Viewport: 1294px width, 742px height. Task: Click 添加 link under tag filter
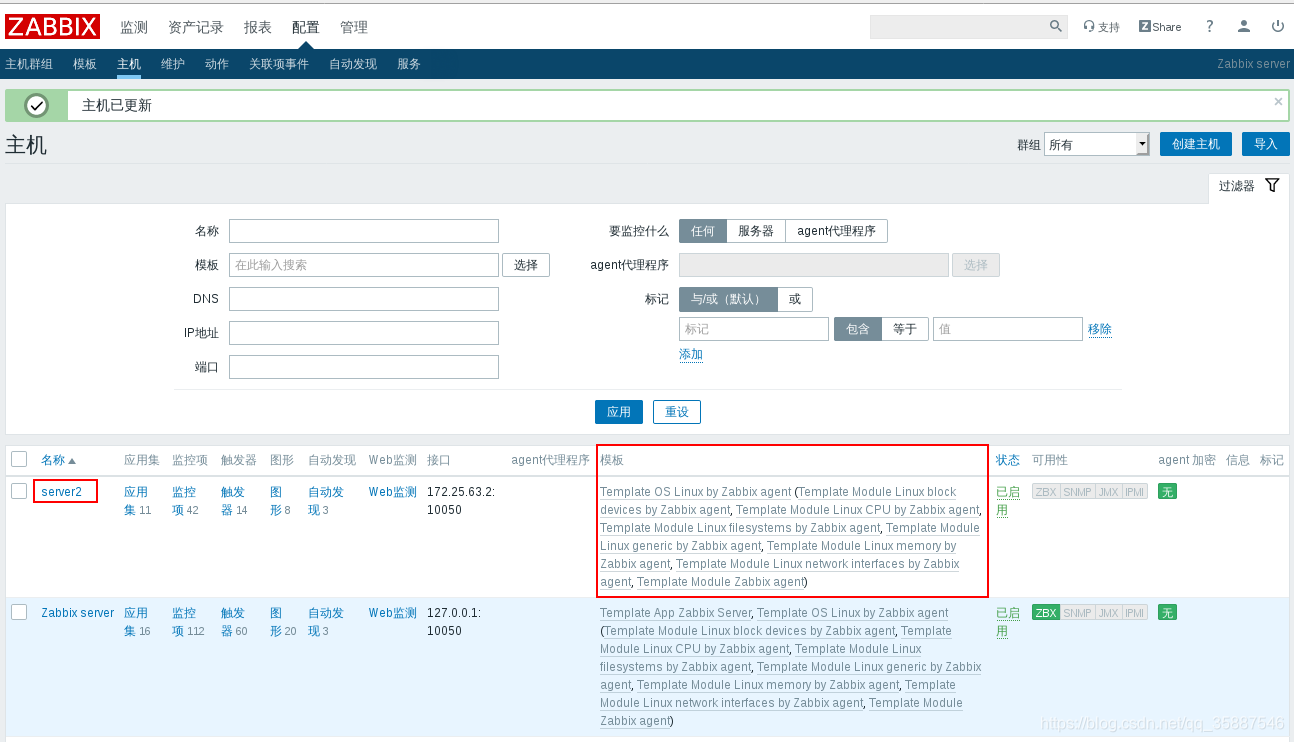(x=691, y=354)
